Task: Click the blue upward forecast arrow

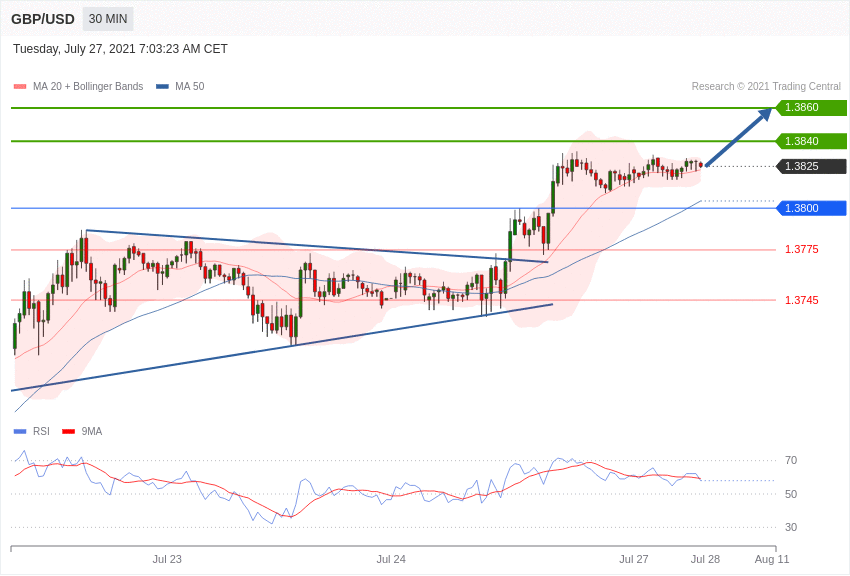Action: tap(738, 137)
